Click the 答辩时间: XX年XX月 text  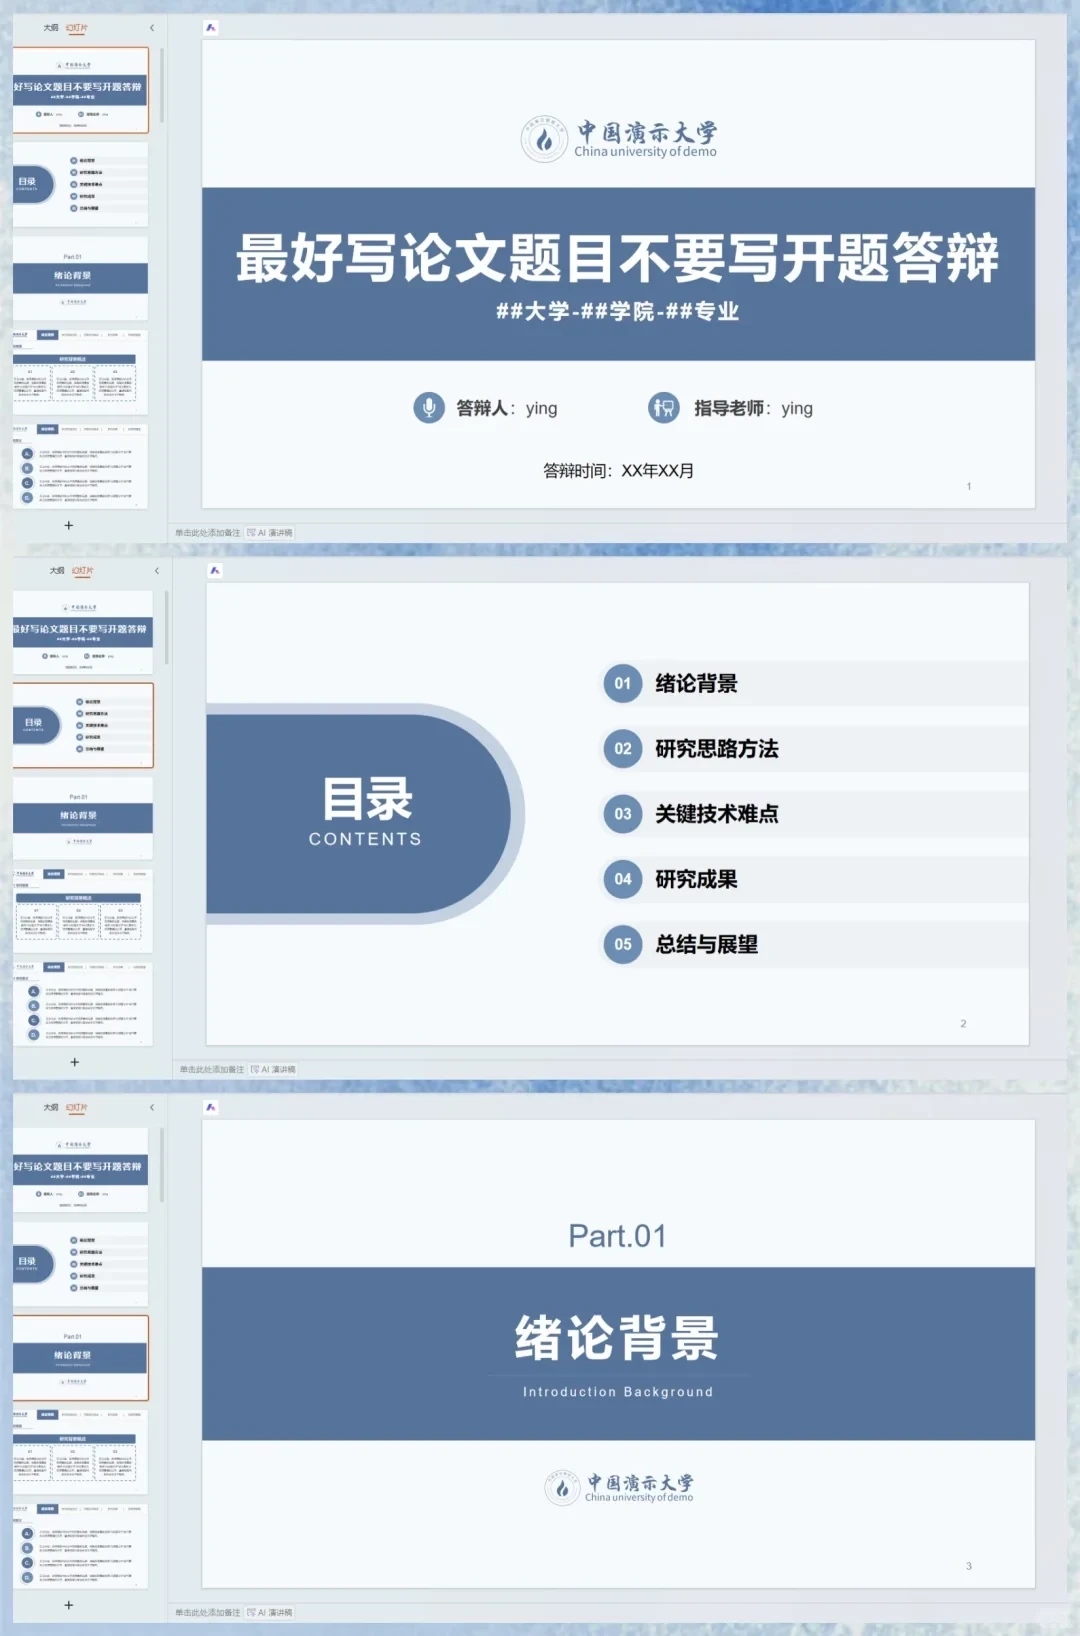[618, 471]
